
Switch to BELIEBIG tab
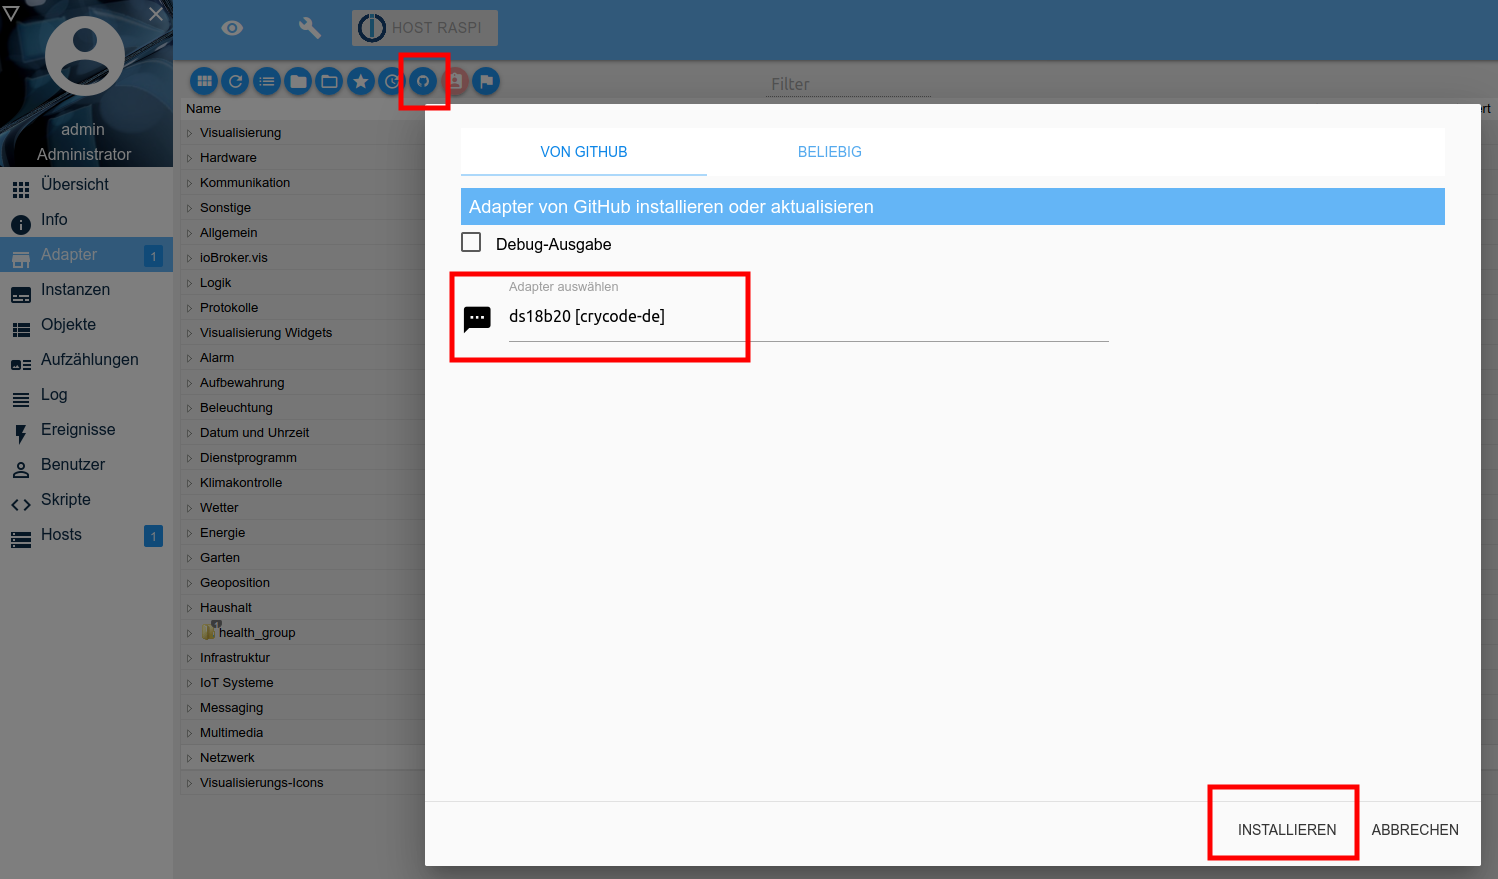(830, 152)
